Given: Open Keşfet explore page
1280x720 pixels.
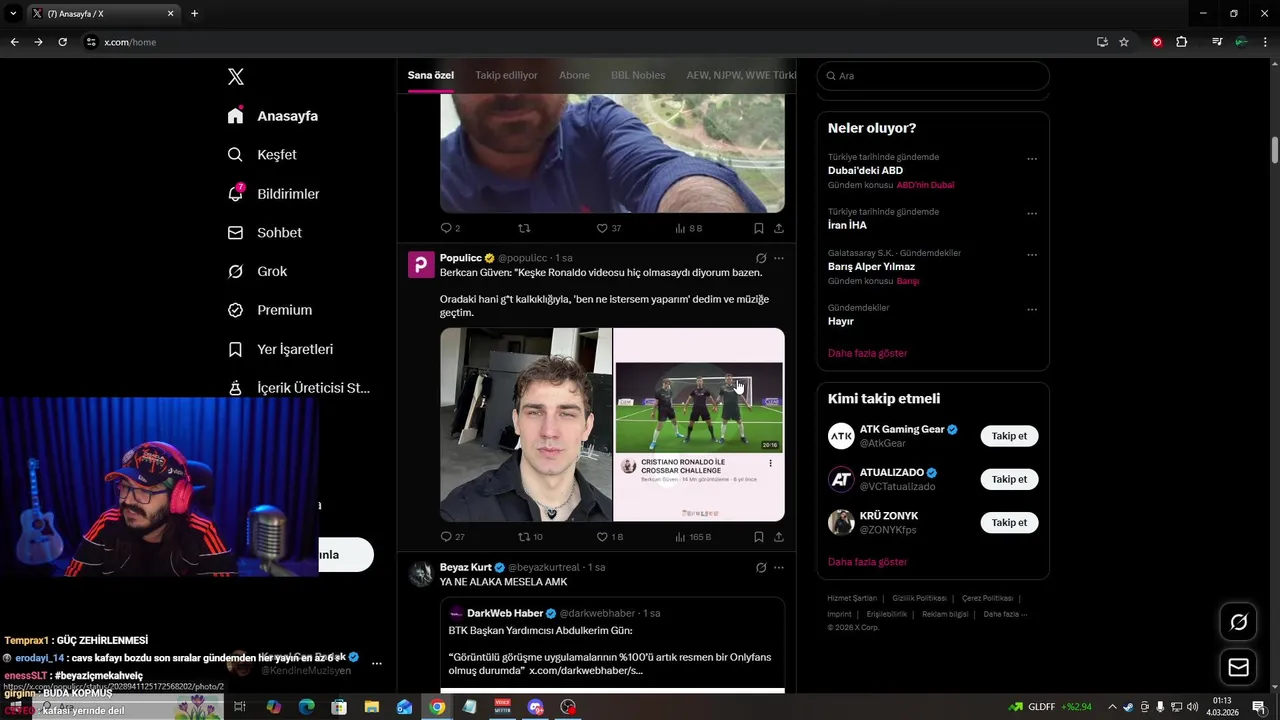Looking at the screenshot, I should click(x=262, y=155).
